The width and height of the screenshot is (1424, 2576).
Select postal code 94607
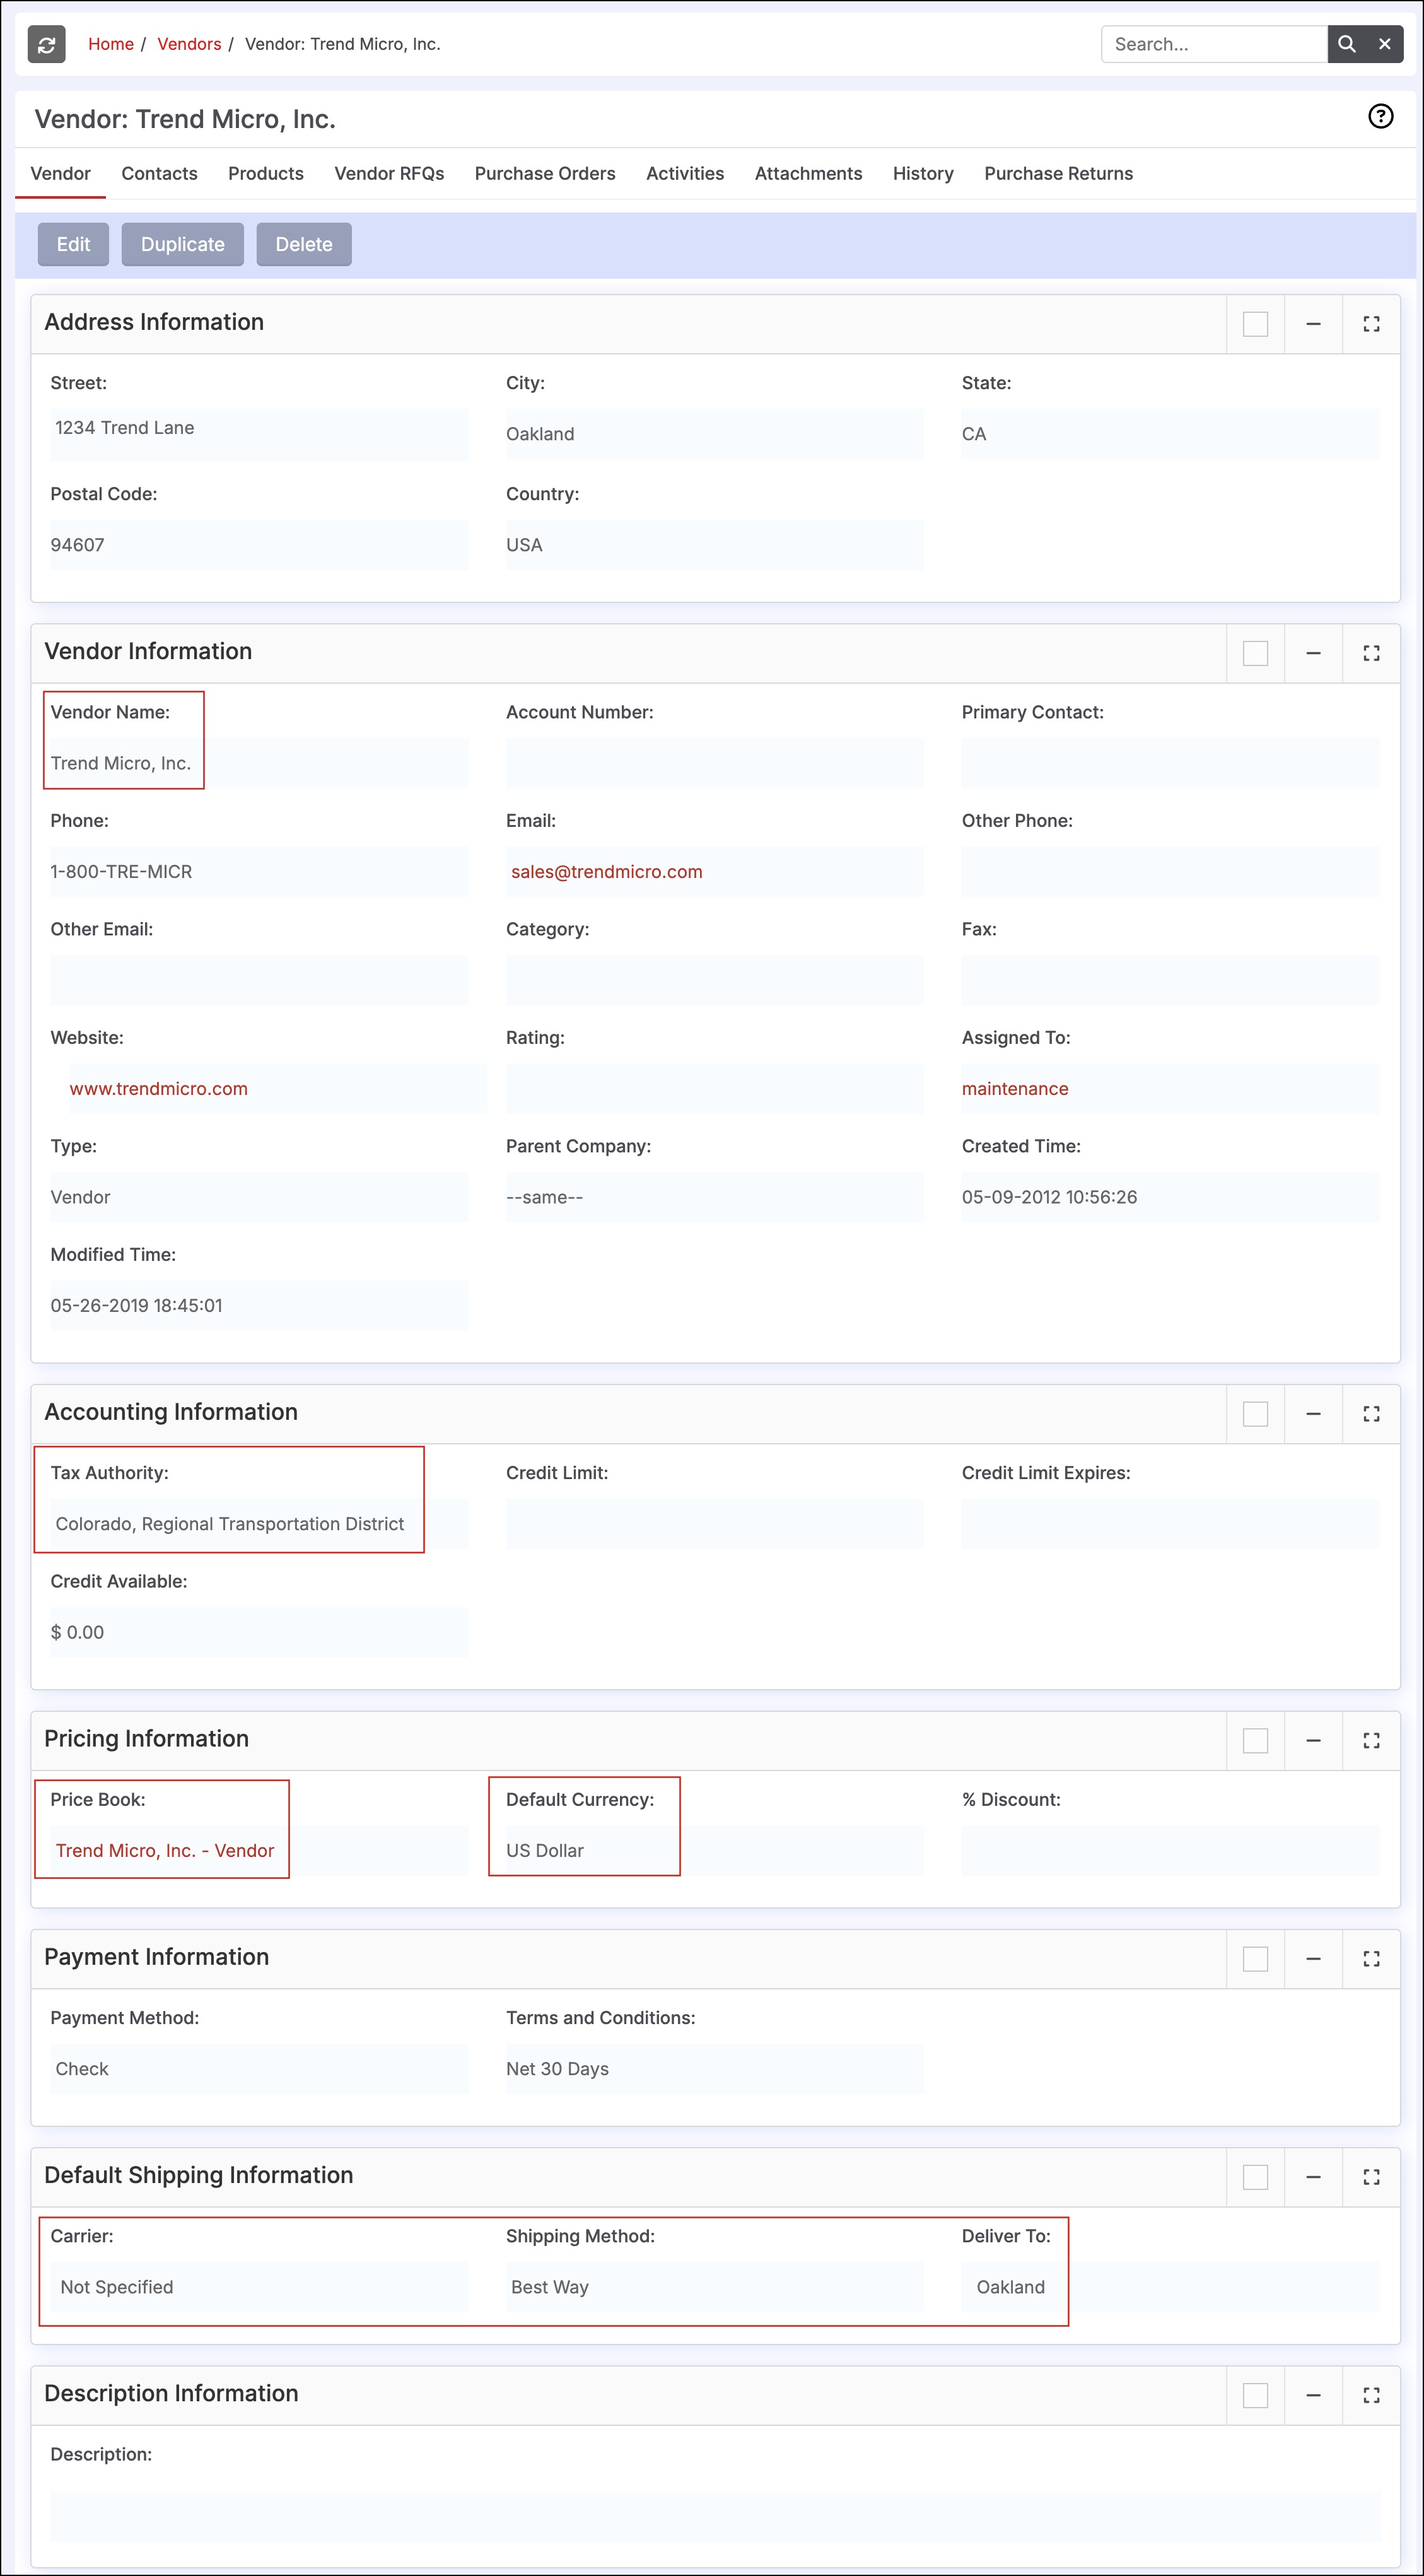[77, 545]
